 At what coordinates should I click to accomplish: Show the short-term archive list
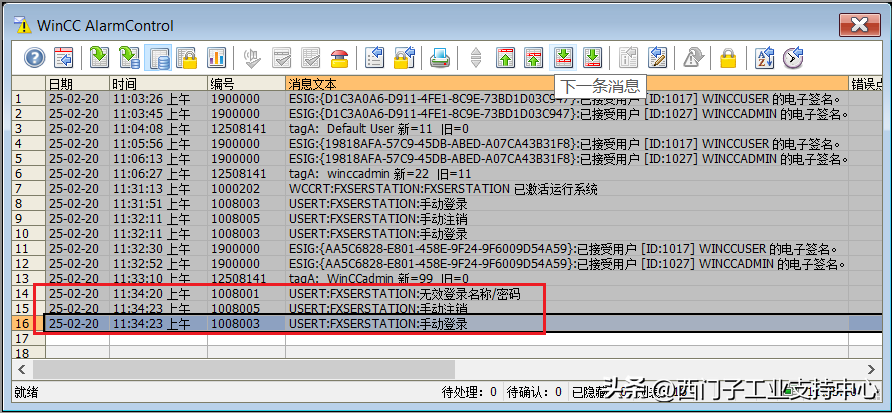coord(100,58)
